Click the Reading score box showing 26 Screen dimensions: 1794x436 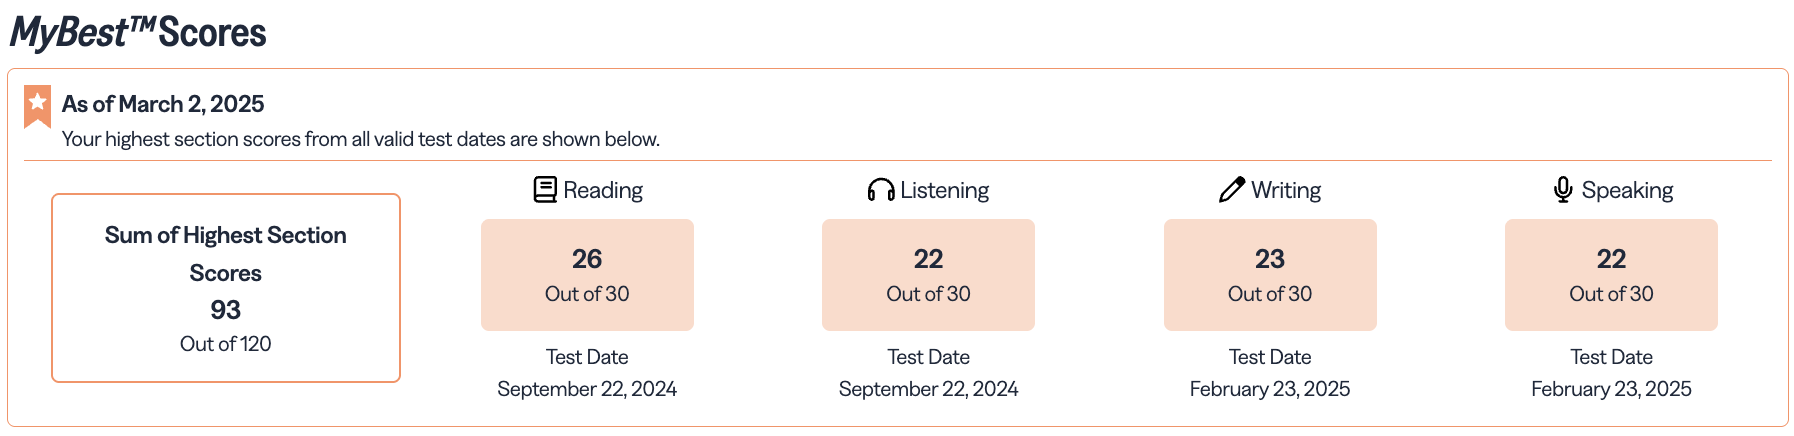click(x=587, y=275)
